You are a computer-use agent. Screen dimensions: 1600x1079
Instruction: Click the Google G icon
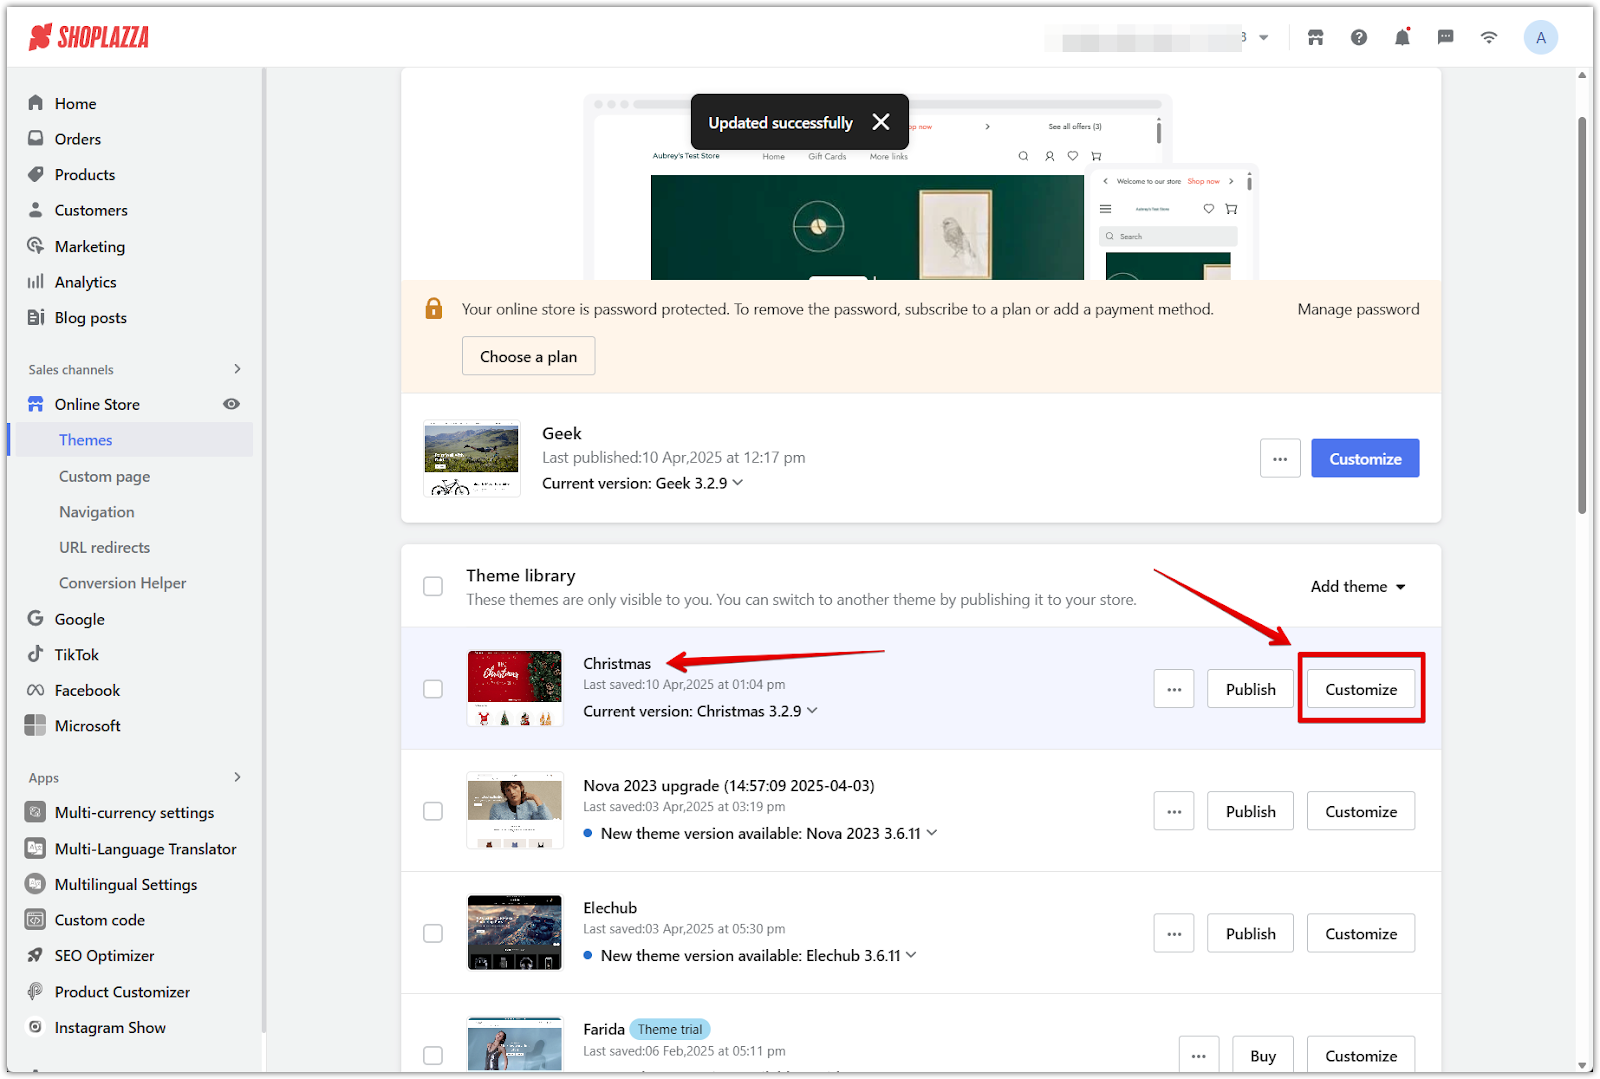pyautogui.click(x=36, y=619)
